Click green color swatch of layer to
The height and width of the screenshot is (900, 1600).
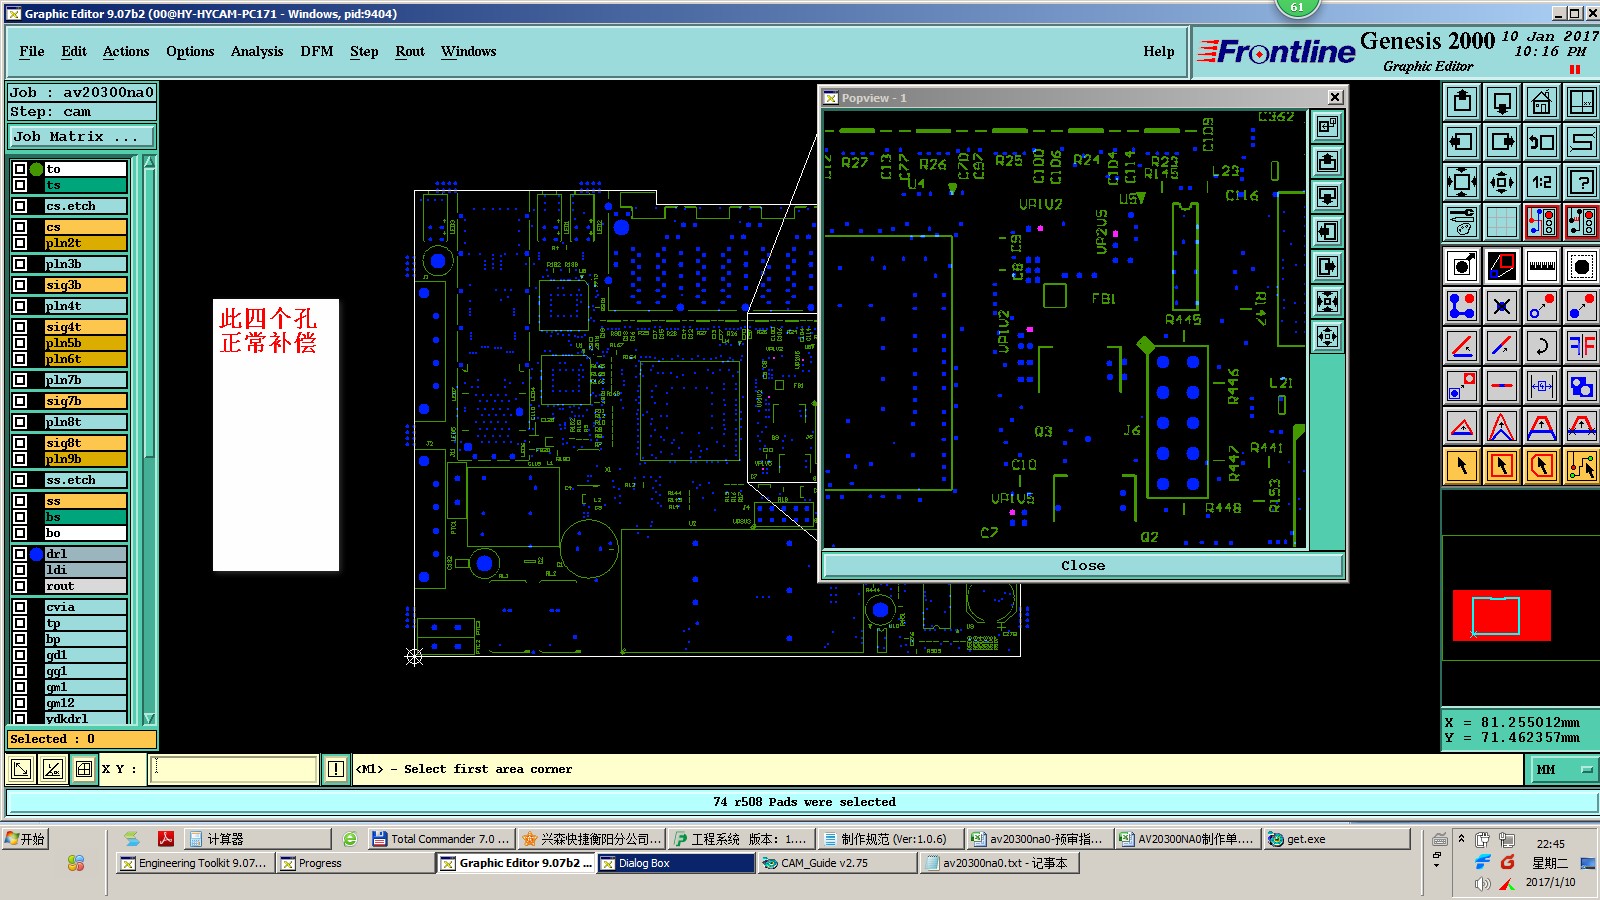[37, 169]
